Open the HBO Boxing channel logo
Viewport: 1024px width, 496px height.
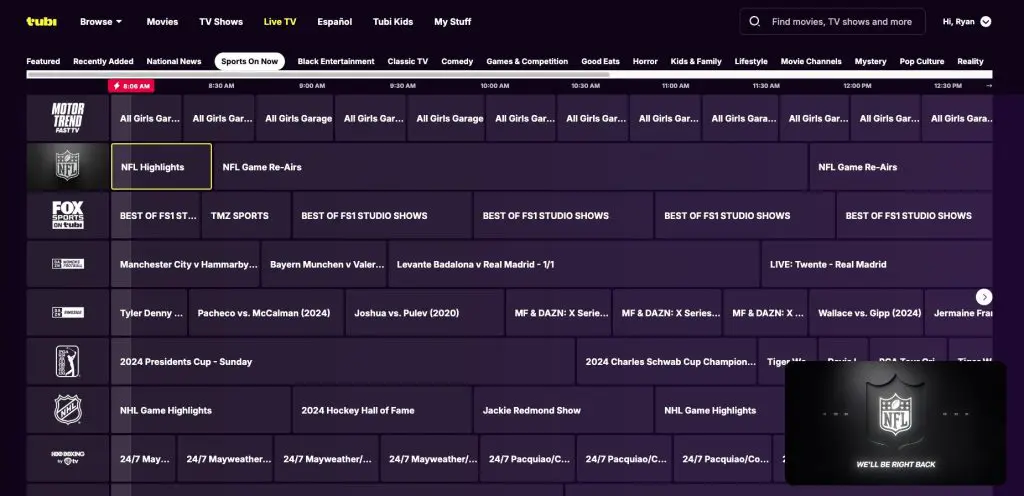(68, 458)
